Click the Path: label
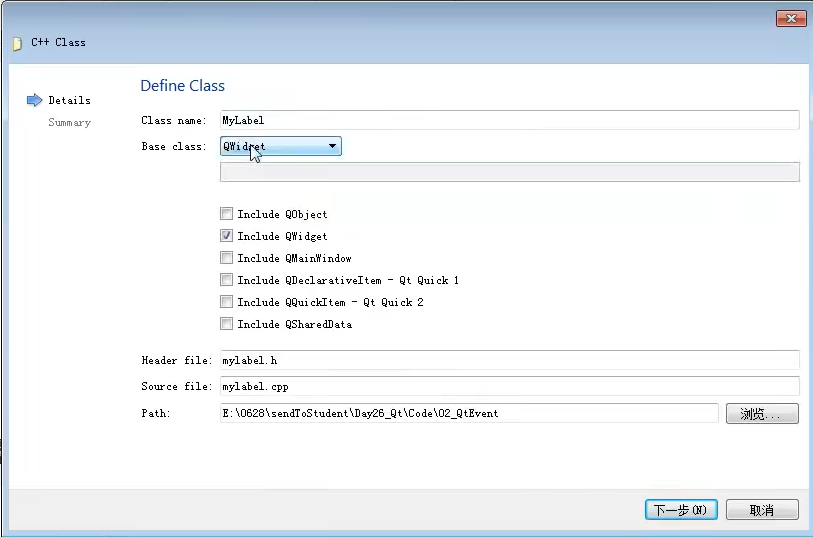The image size is (813, 537). 156,413
